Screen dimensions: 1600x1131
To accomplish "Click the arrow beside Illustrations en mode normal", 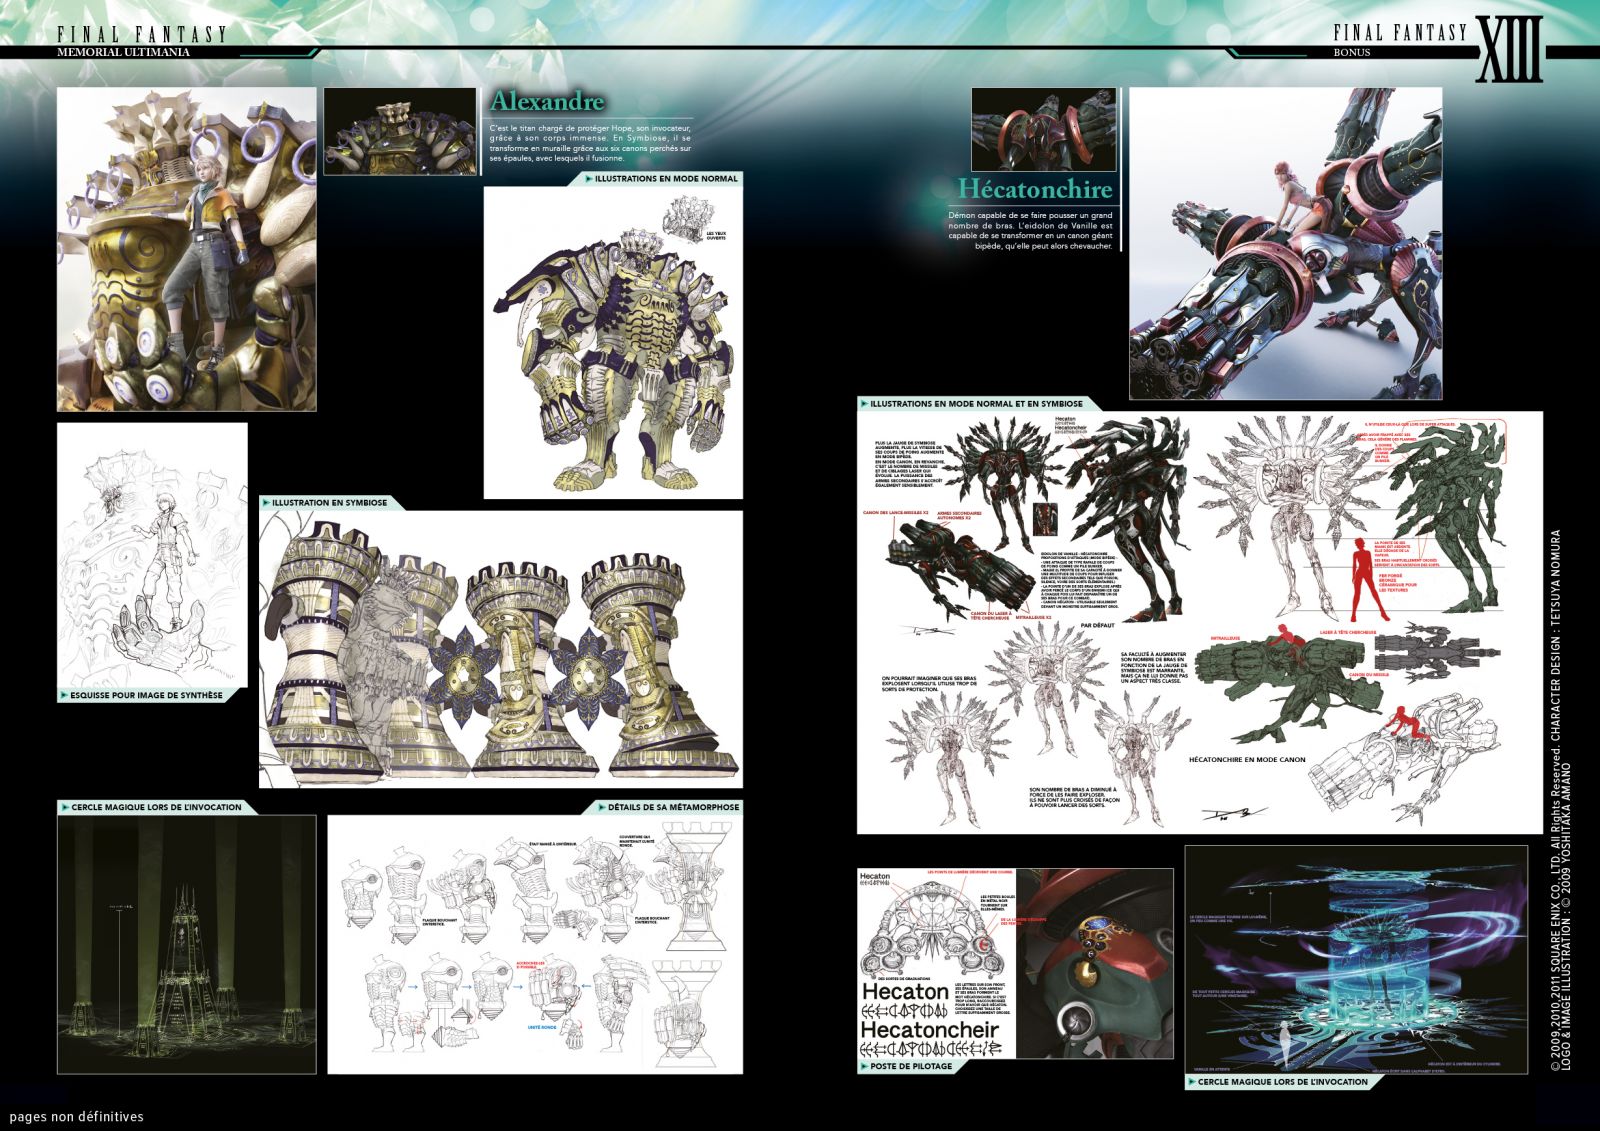I will [587, 179].
